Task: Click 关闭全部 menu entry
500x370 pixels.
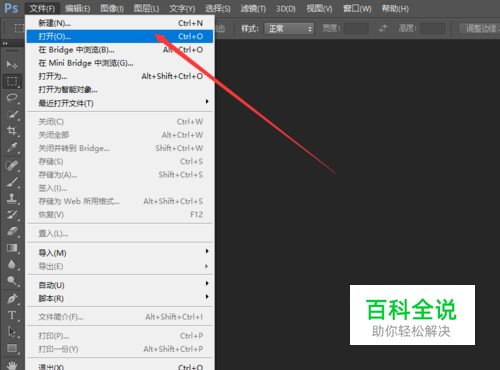Action: click(120, 135)
